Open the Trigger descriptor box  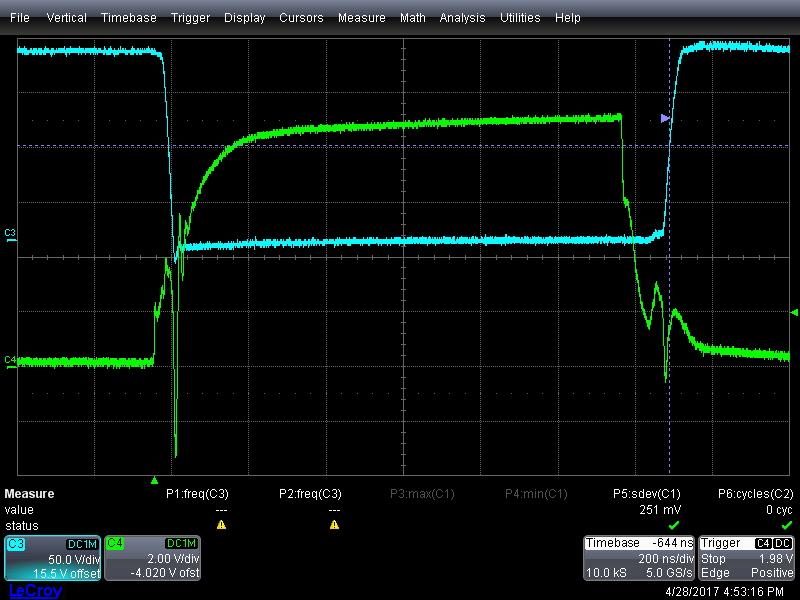click(746, 558)
